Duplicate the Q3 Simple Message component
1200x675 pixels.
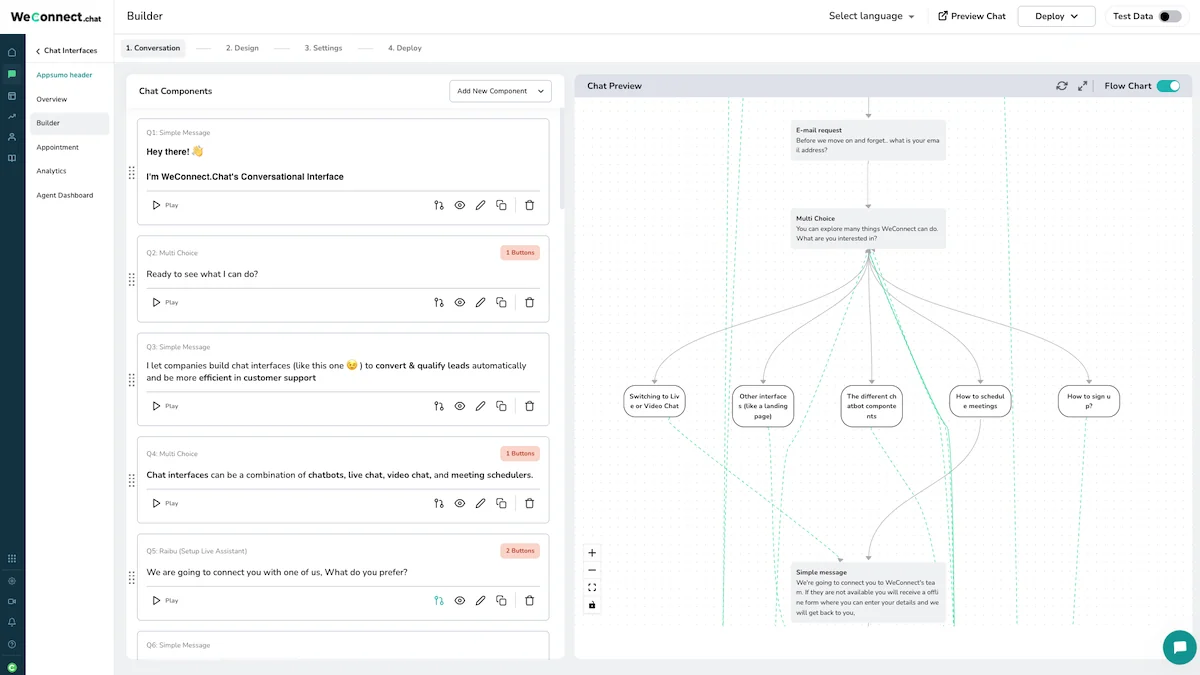(502, 406)
